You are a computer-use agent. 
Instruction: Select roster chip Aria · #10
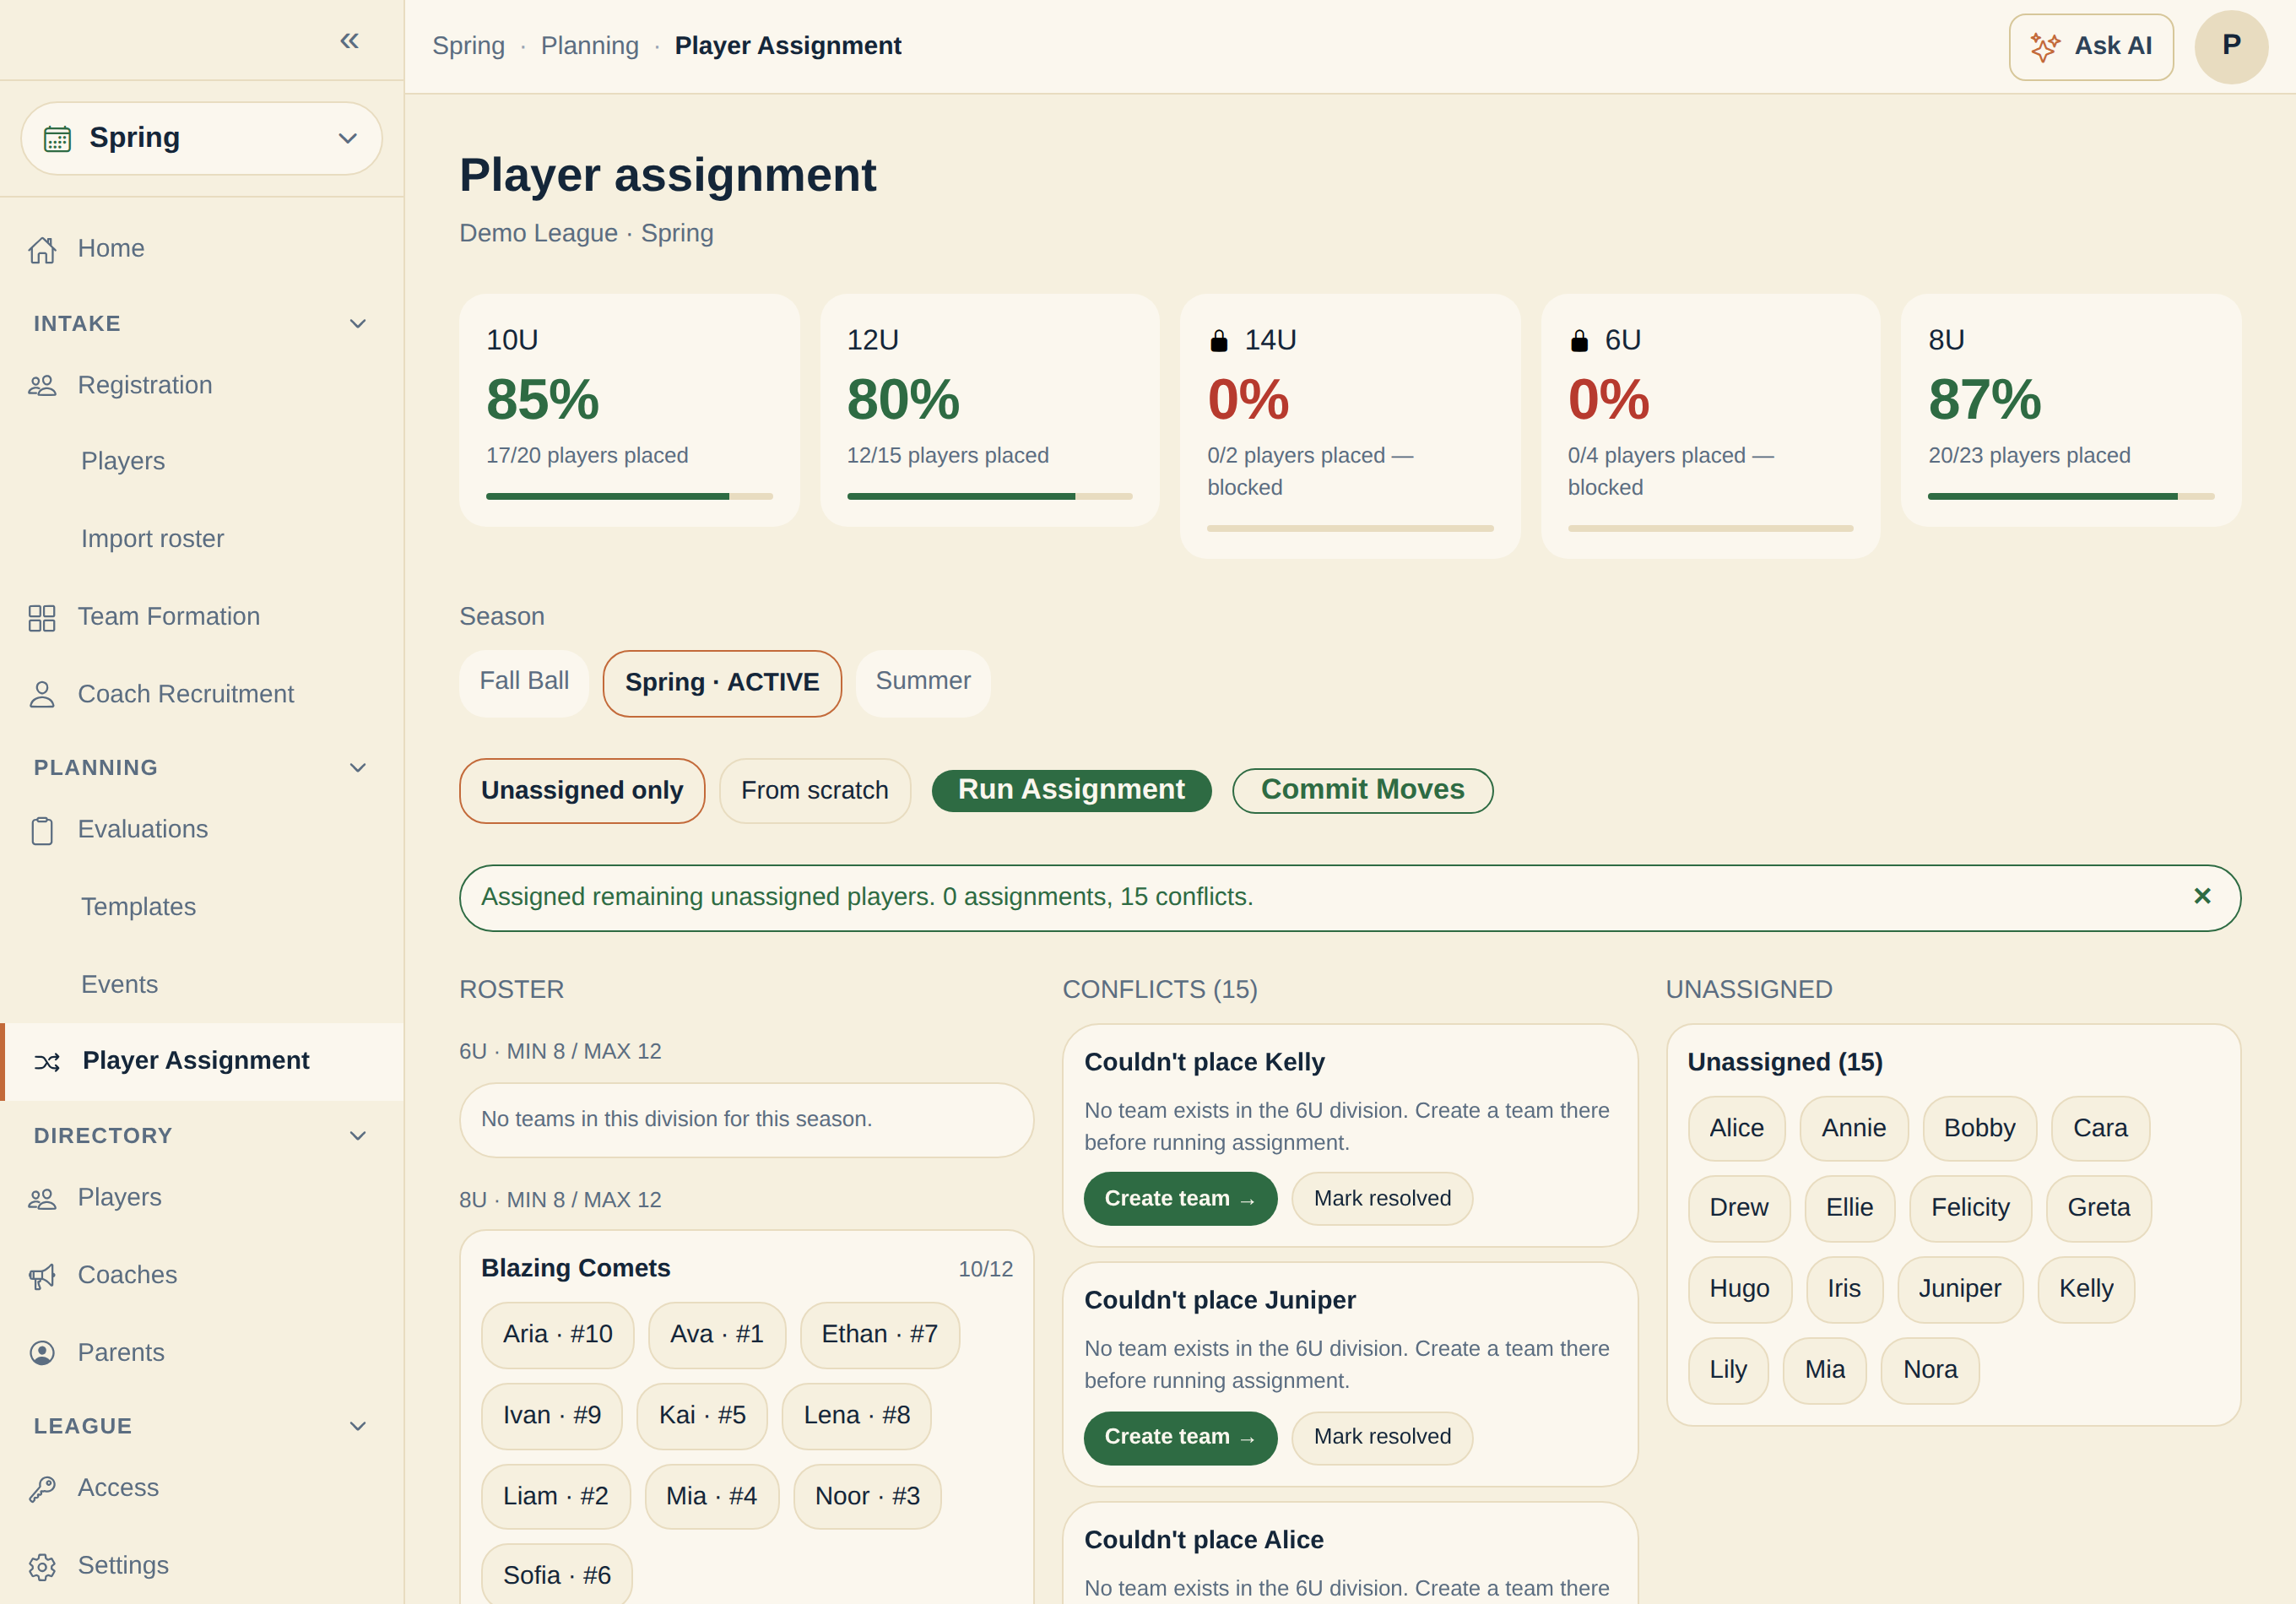[x=557, y=1335]
